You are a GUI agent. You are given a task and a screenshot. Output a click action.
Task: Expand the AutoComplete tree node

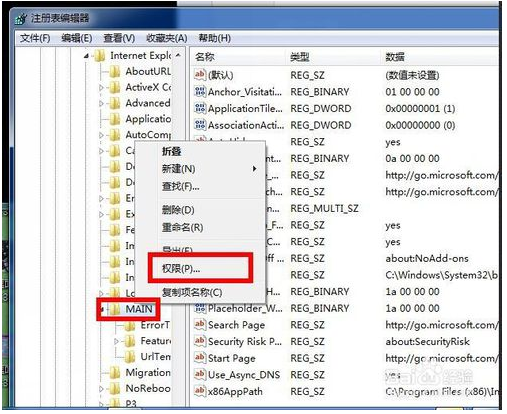pos(101,135)
